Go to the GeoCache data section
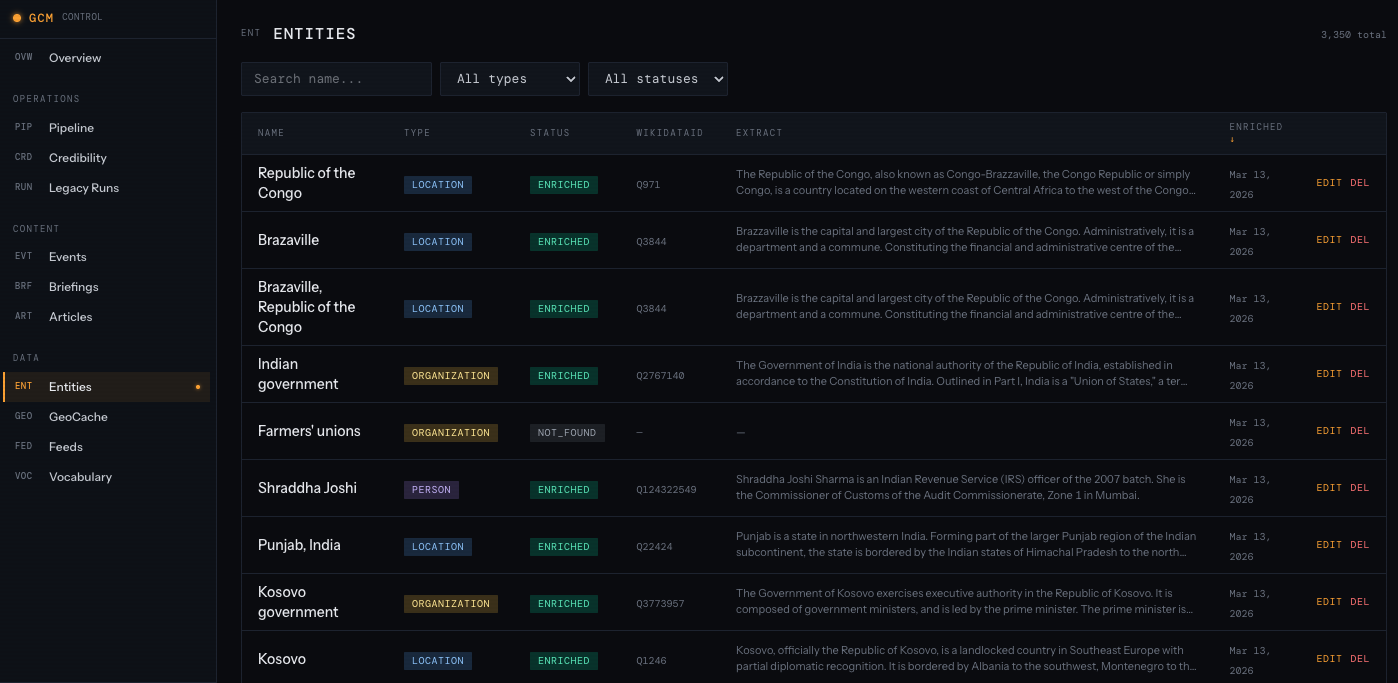Image resolution: width=1398 pixels, height=683 pixels. (77, 416)
